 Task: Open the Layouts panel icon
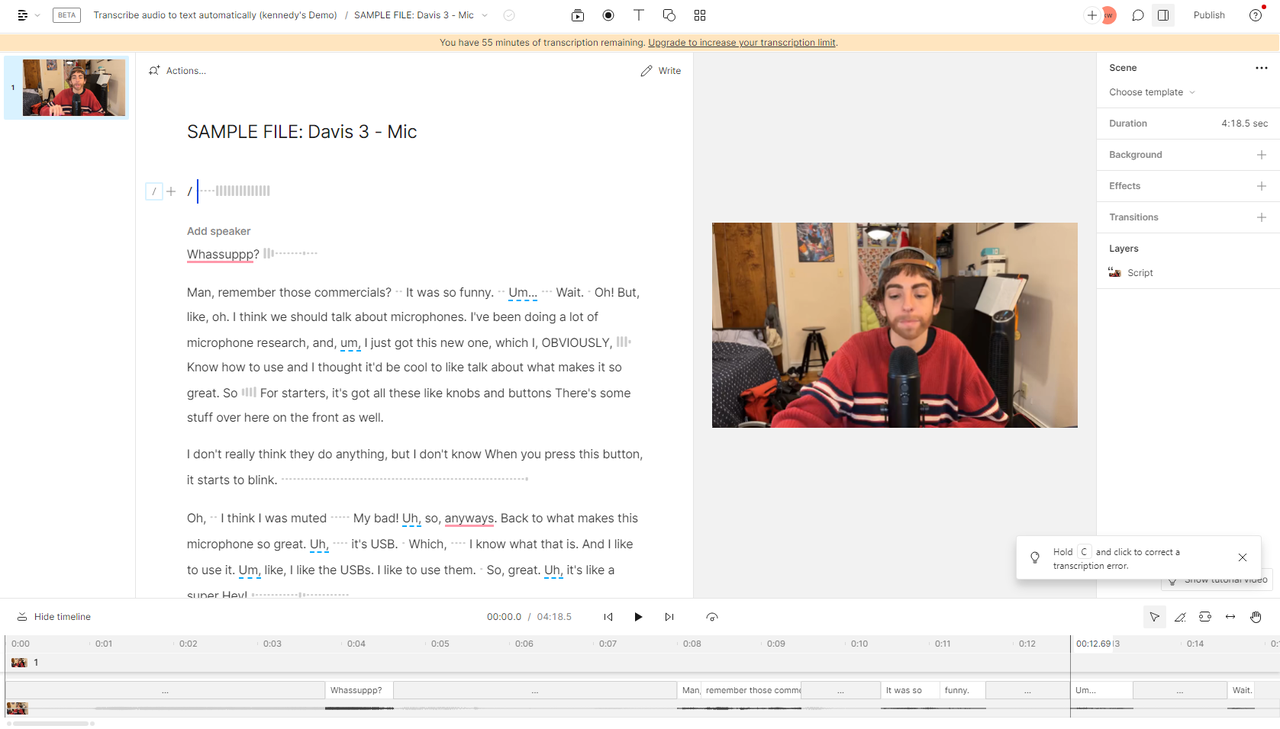[699, 15]
